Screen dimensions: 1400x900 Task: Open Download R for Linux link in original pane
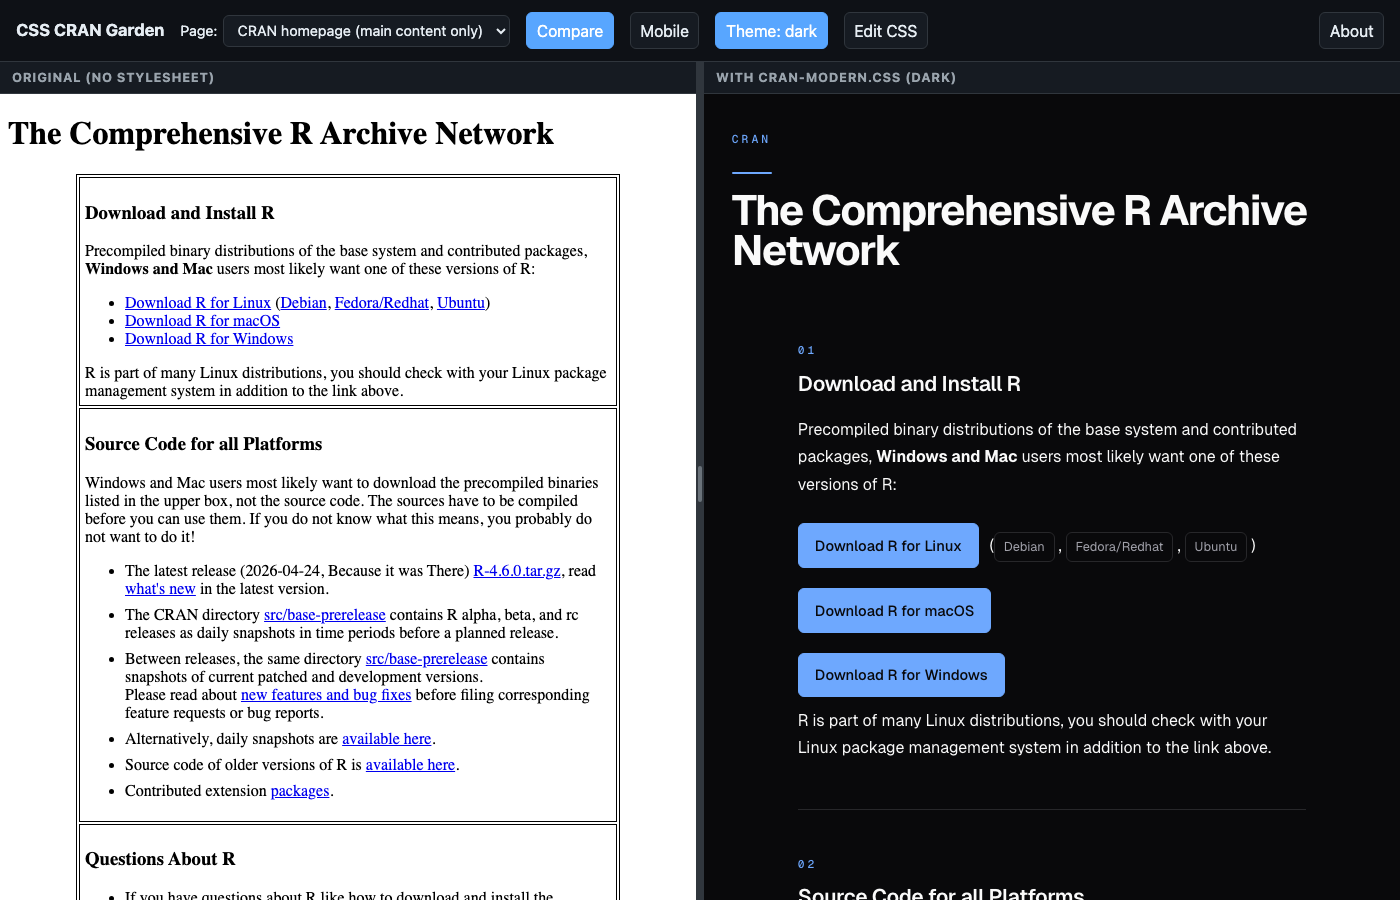pyautogui.click(x=198, y=303)
